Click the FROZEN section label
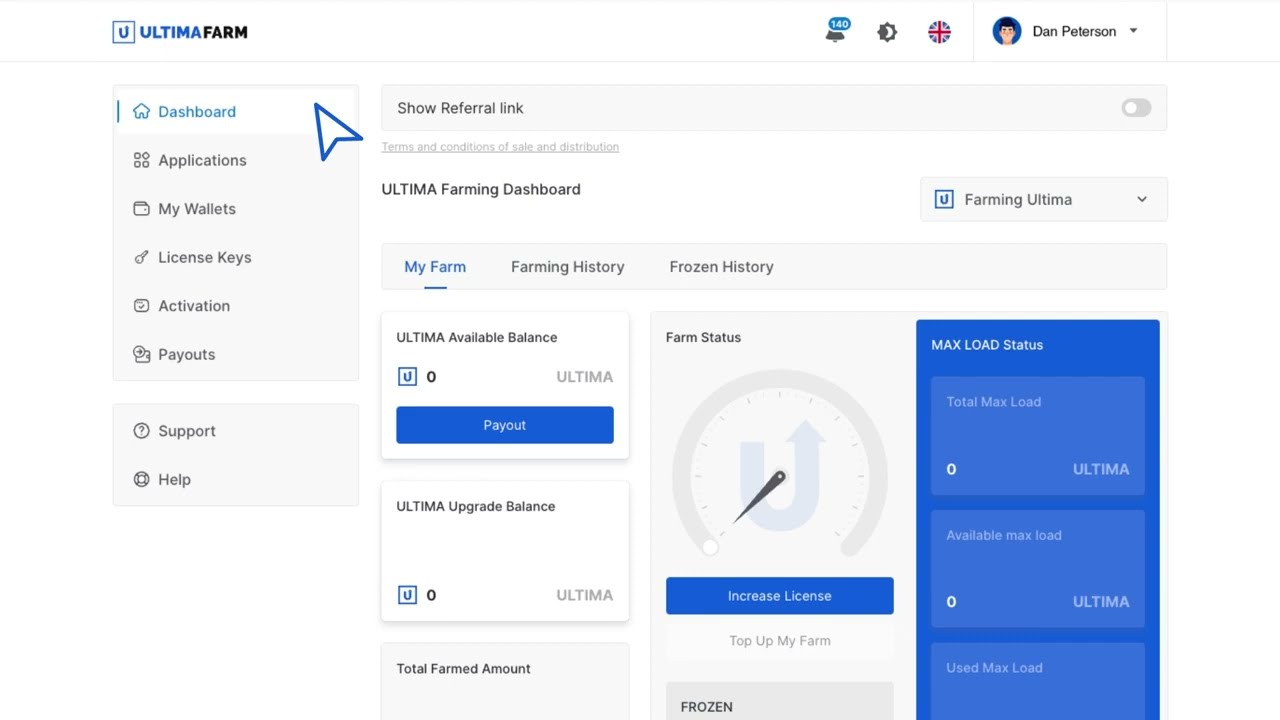1280x720 pixels. coord(707,707)
